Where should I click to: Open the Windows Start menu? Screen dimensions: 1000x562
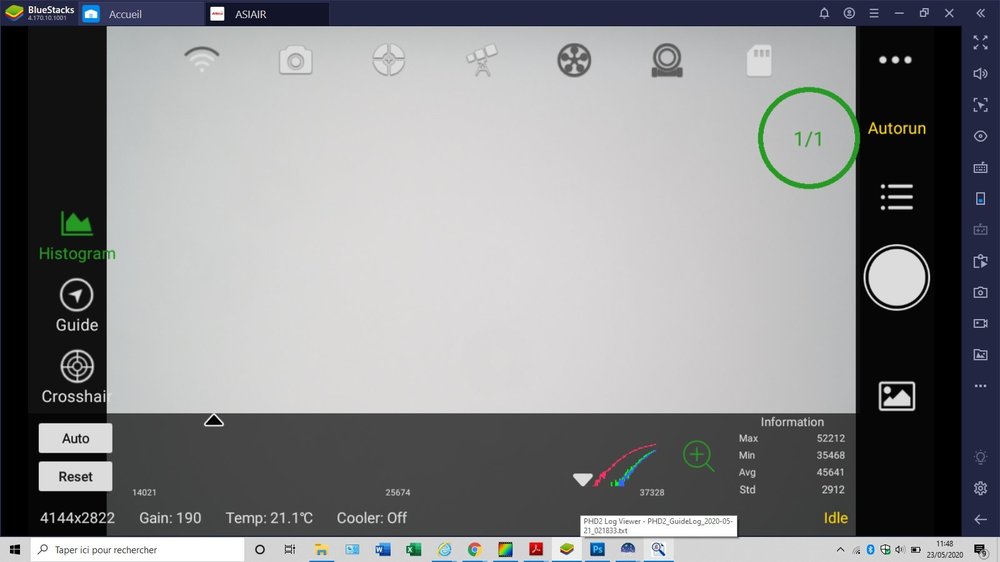15,549
